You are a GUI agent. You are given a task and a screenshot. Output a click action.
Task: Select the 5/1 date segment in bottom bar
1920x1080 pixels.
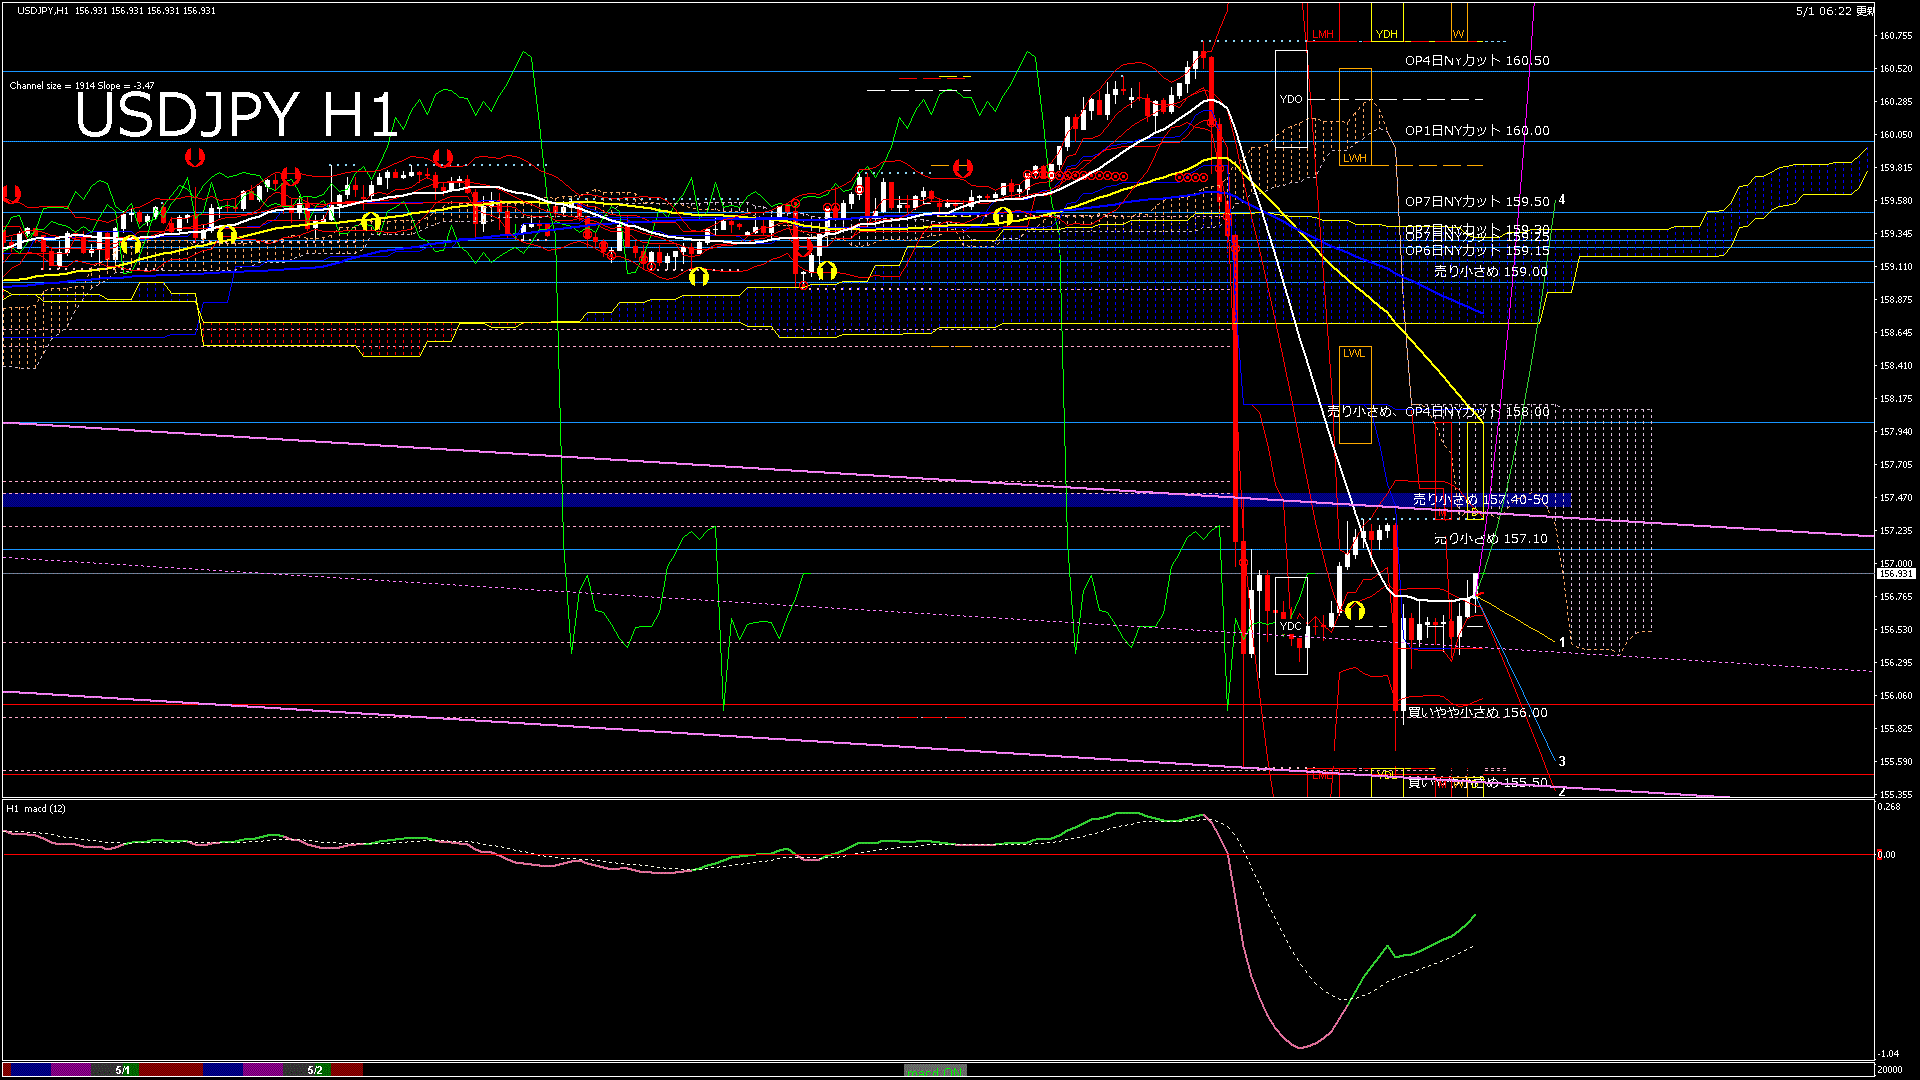pos(122,1070)
